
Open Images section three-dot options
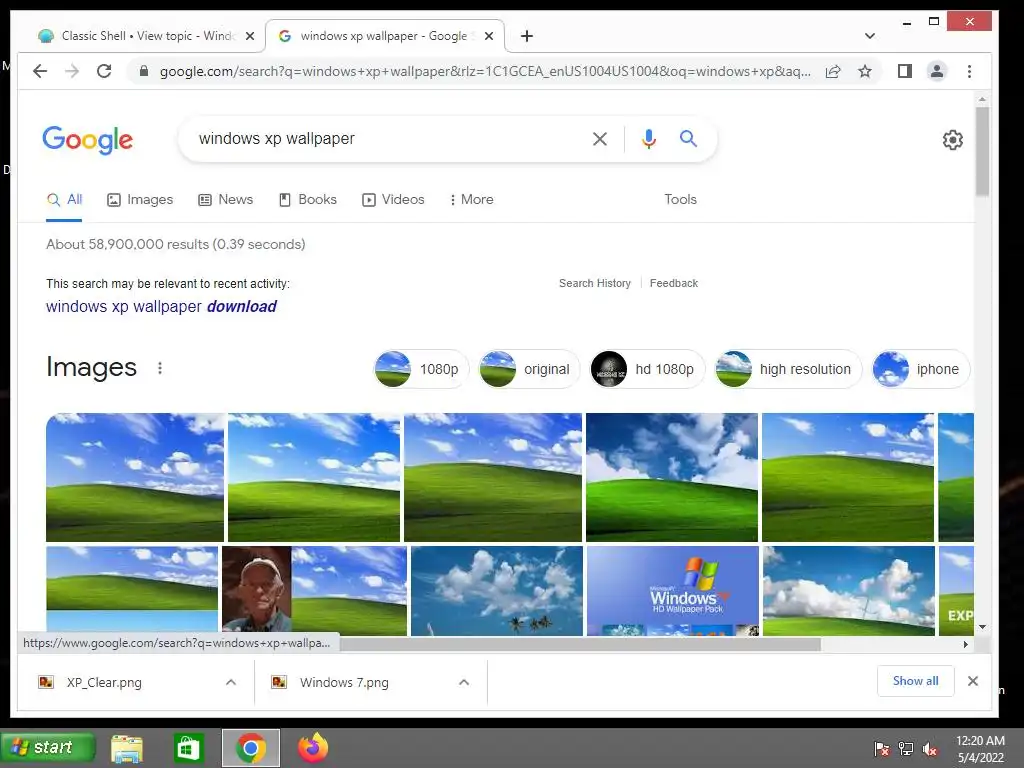[x=160, y=368]
